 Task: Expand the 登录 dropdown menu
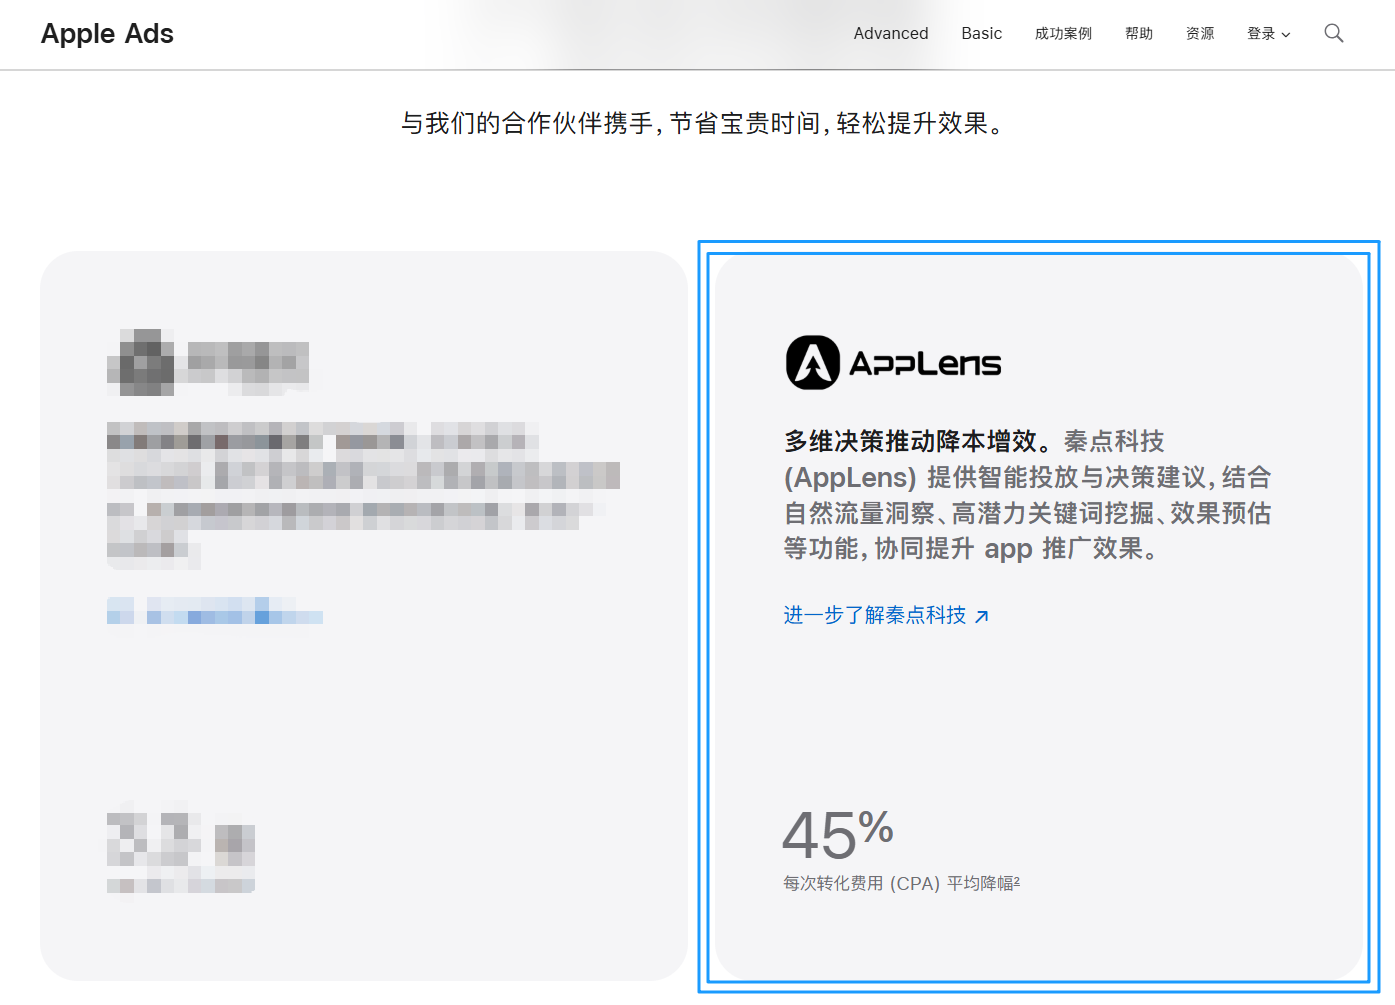click(1267, 33)
